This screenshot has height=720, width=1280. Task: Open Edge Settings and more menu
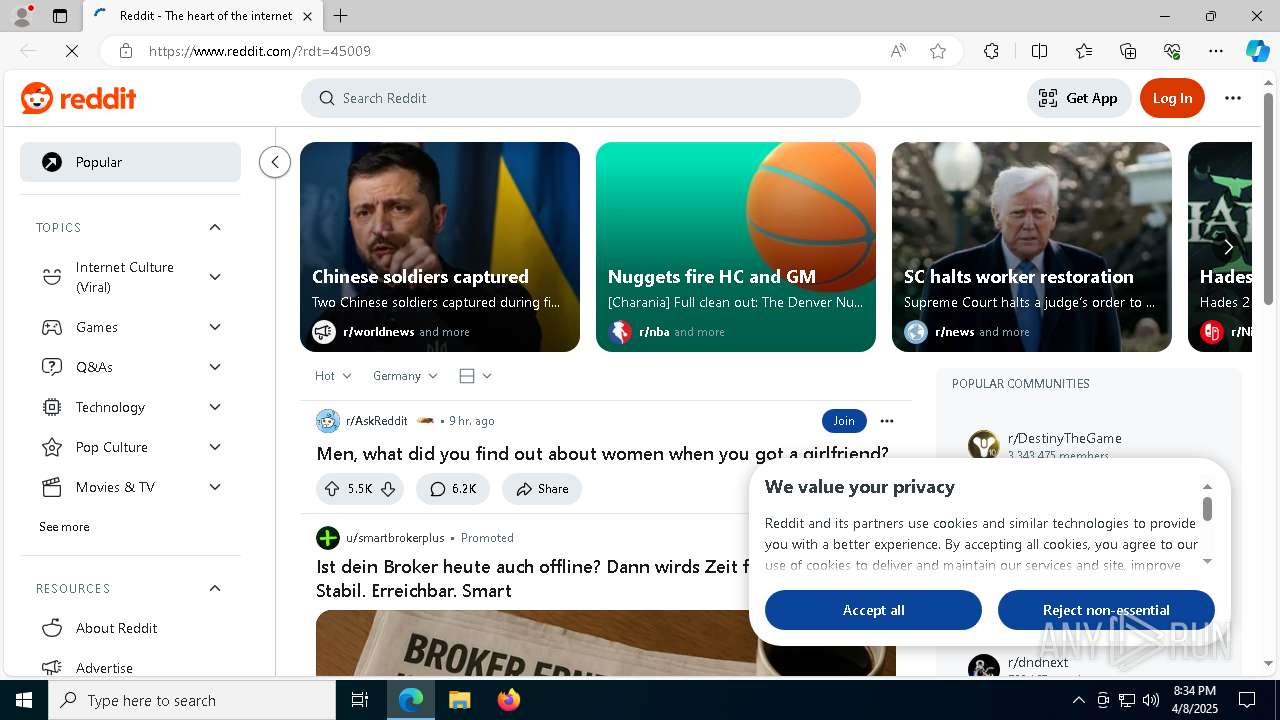click(x=1216, y=51)
